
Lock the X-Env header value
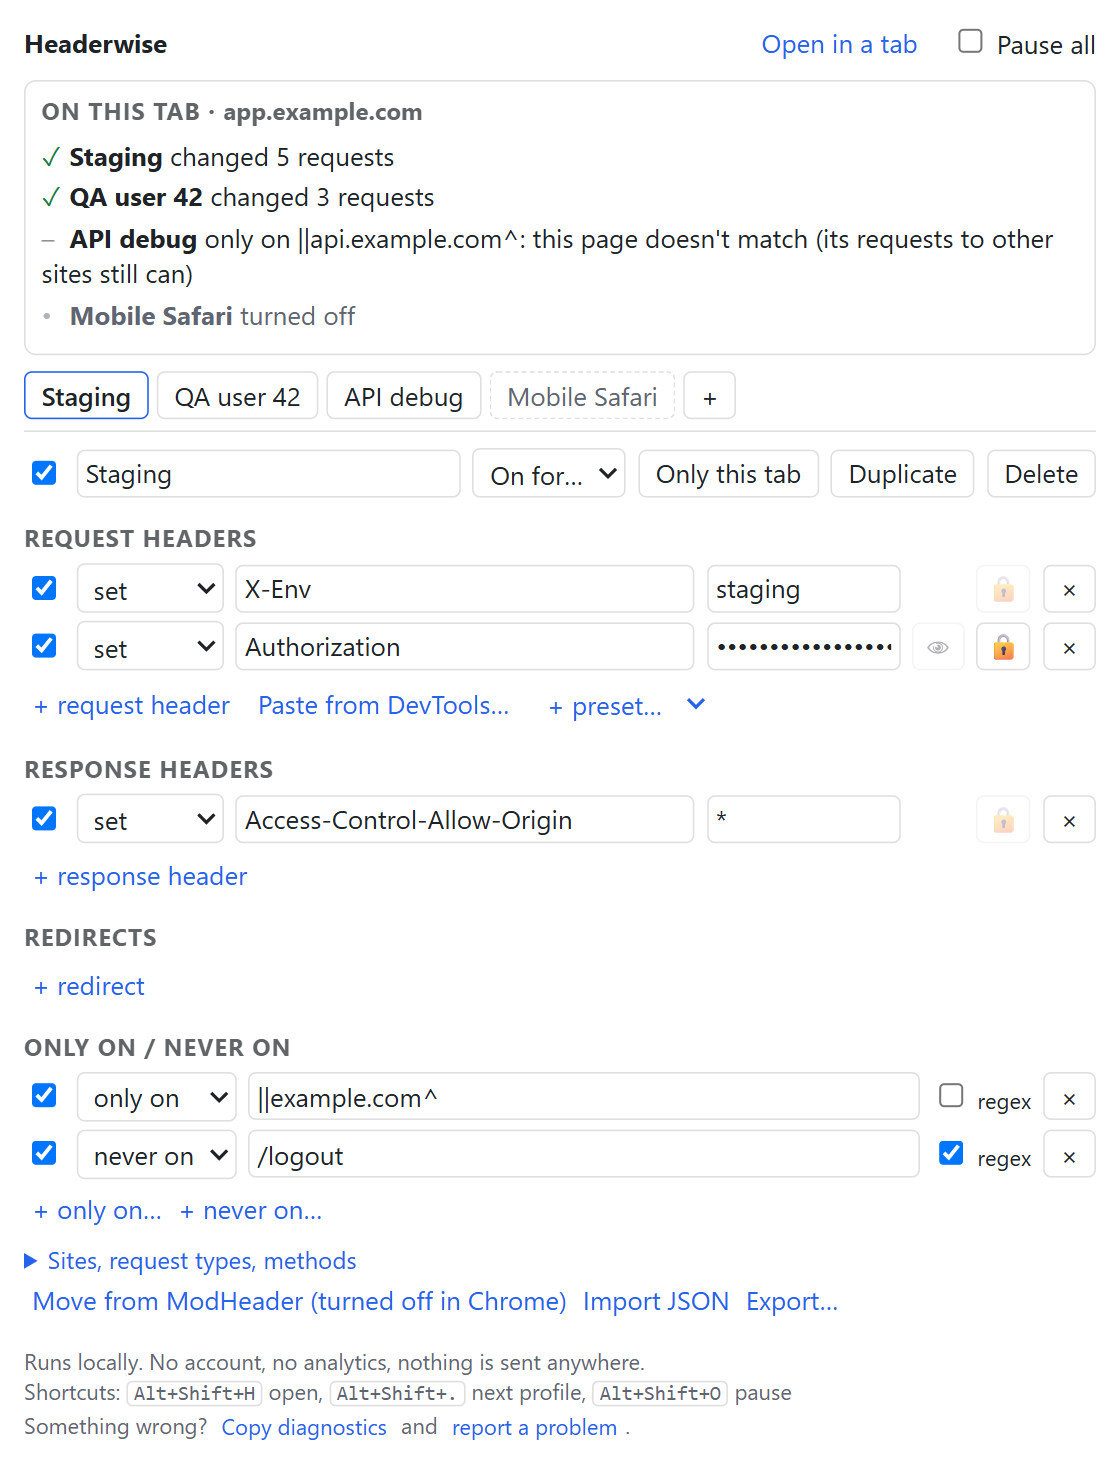tap(1003, 589)
